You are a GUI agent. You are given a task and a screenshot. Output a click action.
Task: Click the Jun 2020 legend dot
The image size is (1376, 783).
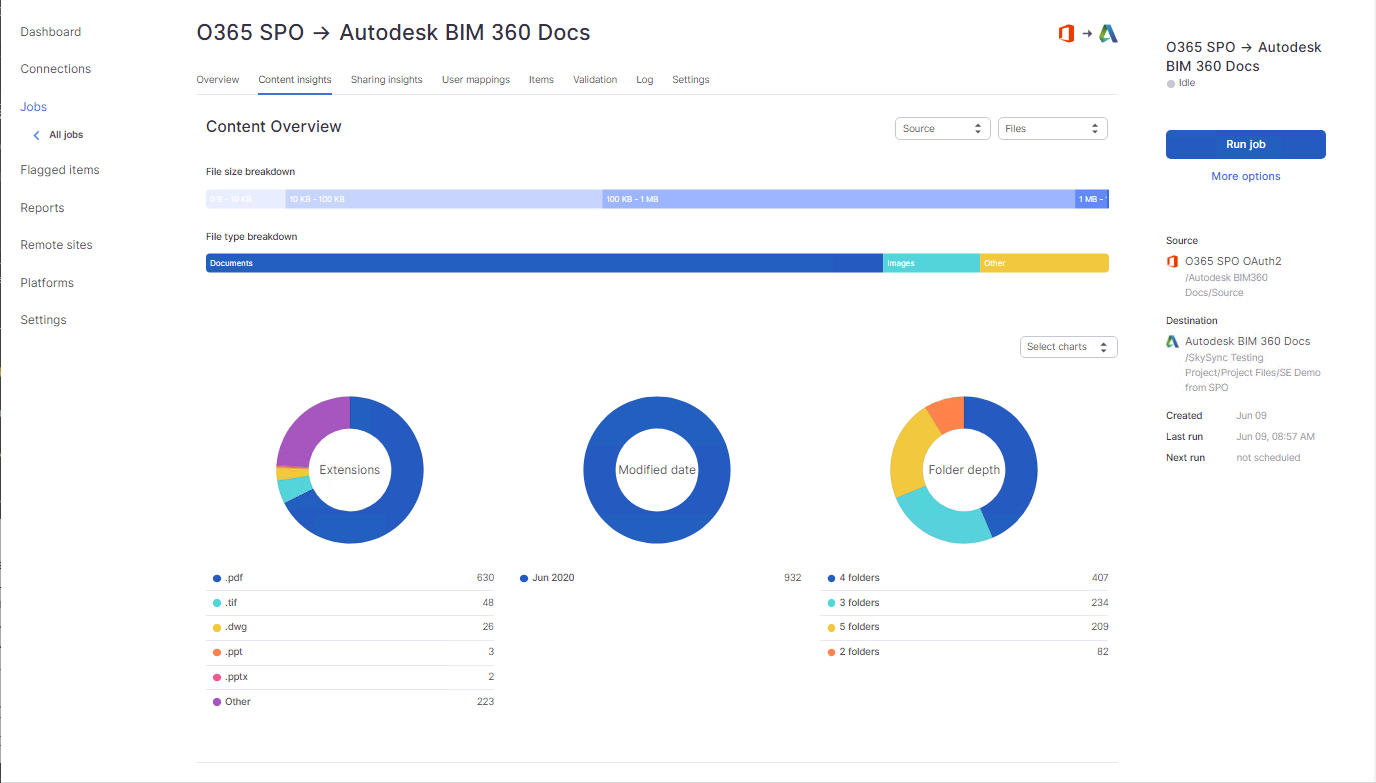pyautogui.click(x=524, y=578)
